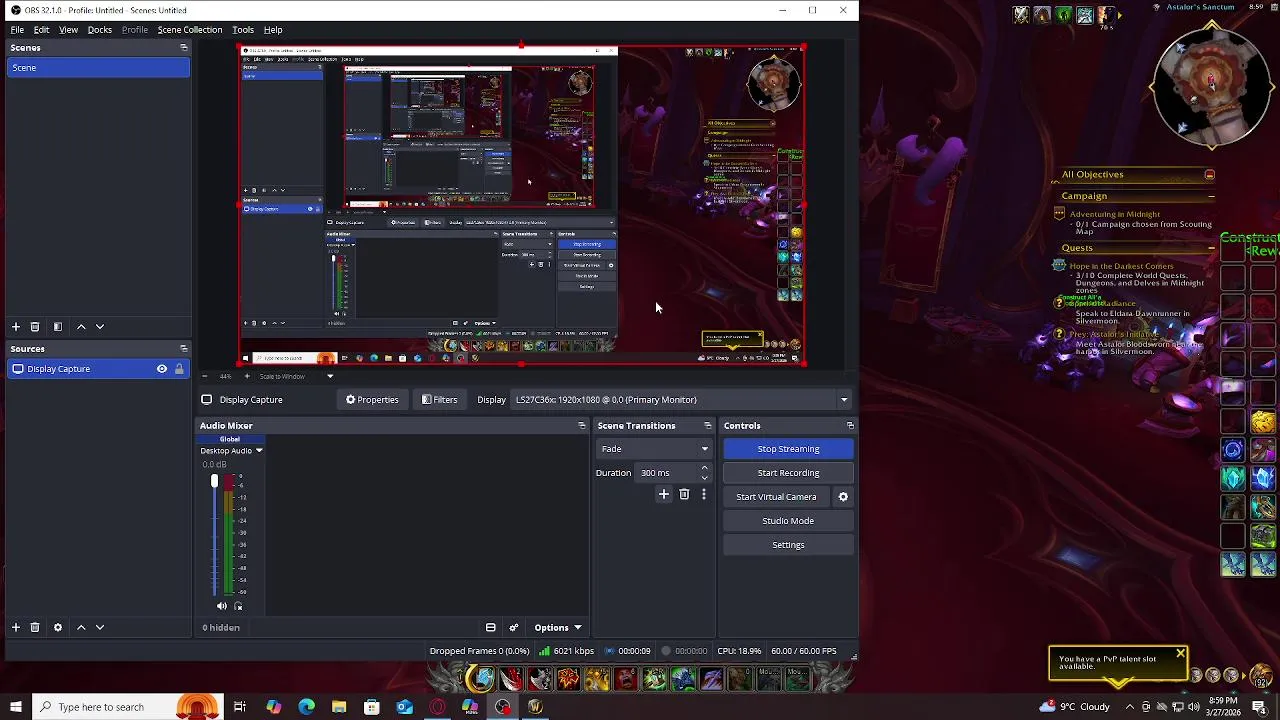The width and height of the screenshot is (1280, 720).
Task: Pop out the Scene Transitions dock
Action: click(x=708, y=426)
